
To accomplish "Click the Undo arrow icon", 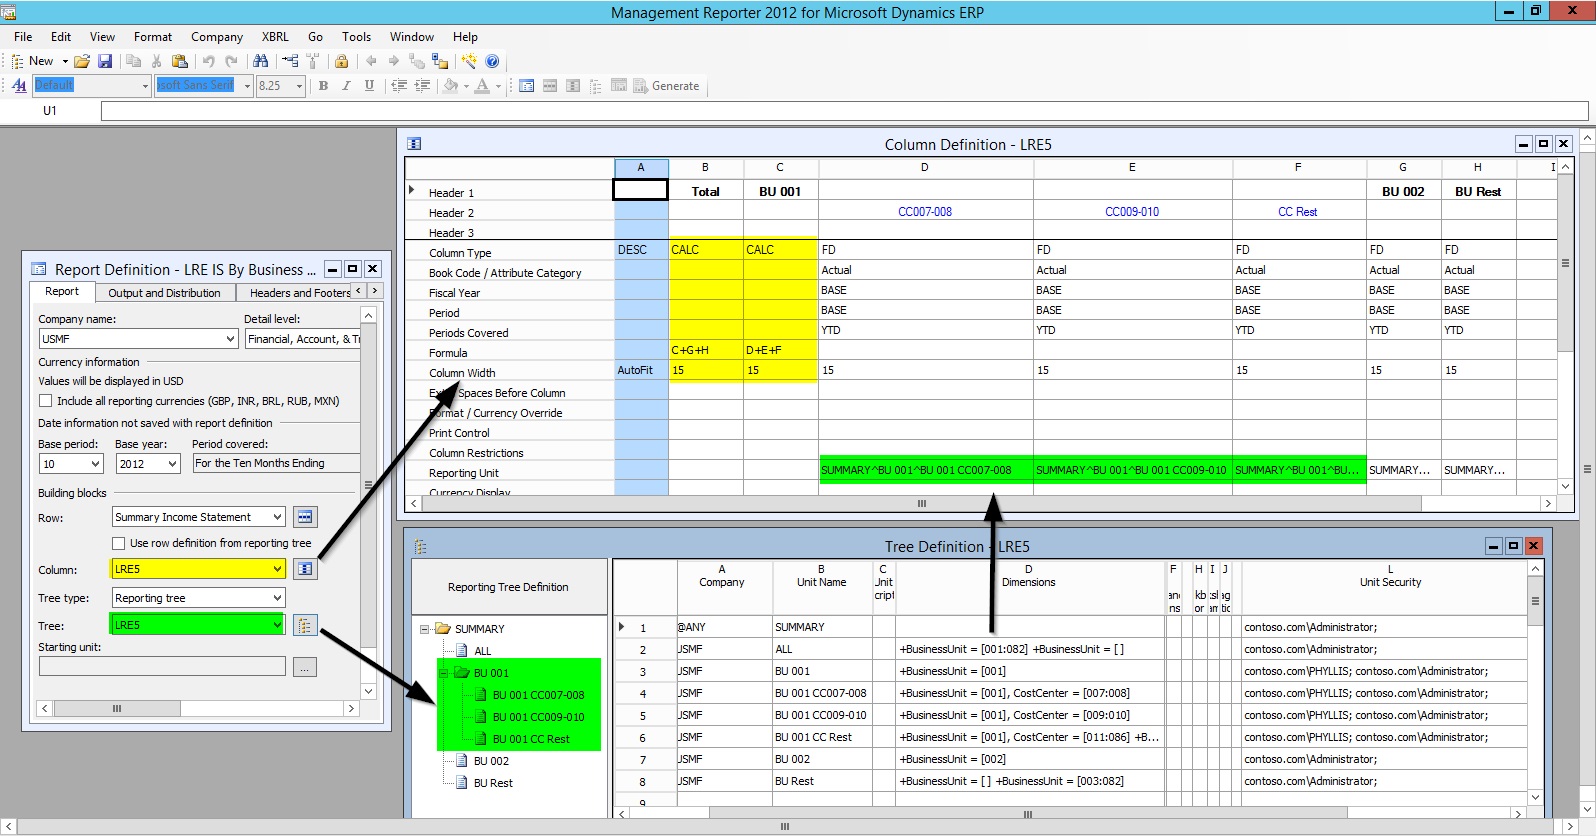I will (208, 61).
